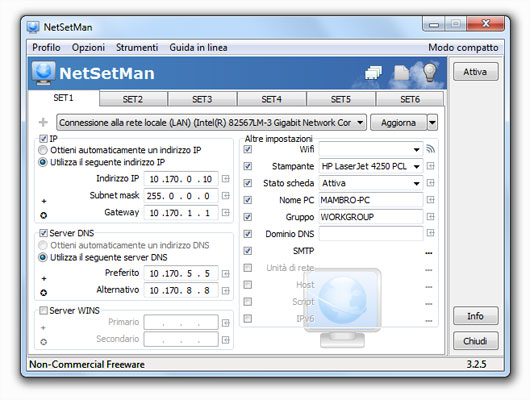Click the icon beside the Gateway field
Image resolution: width=530 pixels, height=400 pixels.
point(225,212)
